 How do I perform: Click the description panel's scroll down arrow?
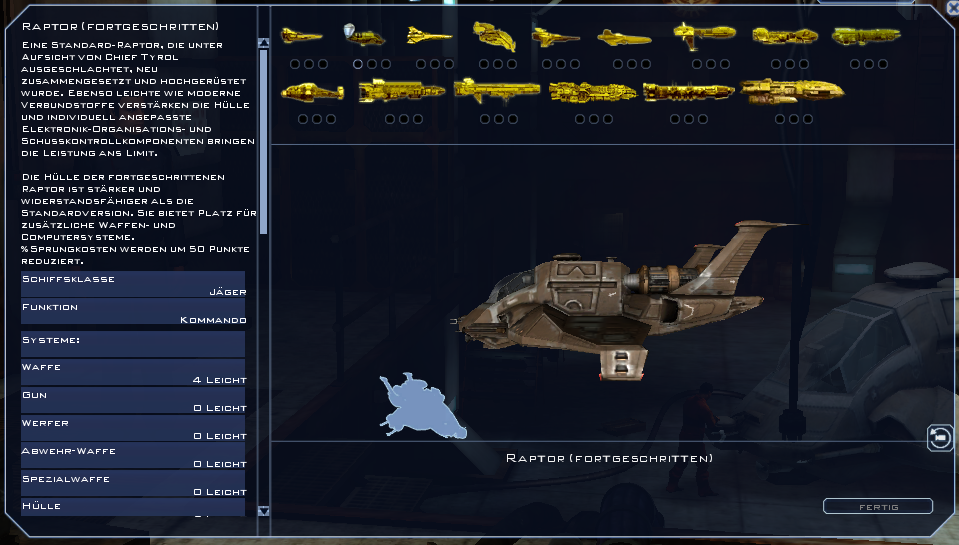(264, 511)
